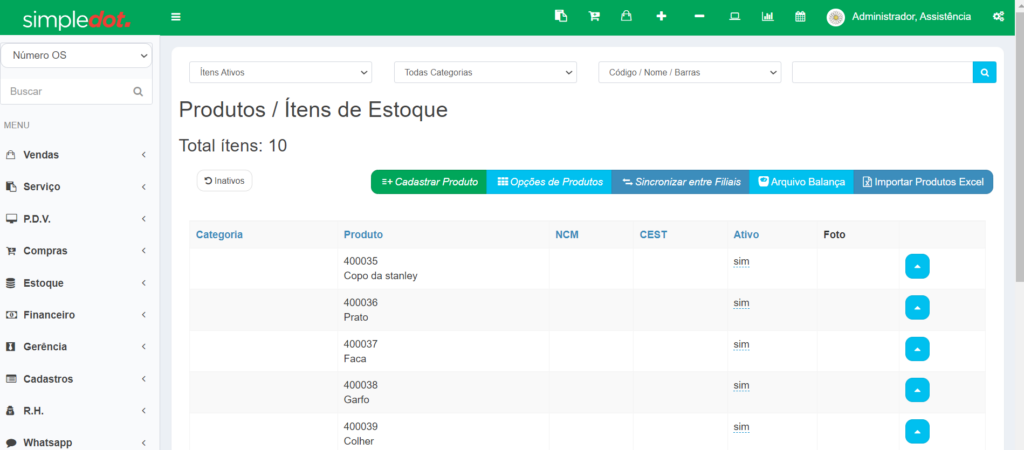Click the plus icon in top bar

[x=661, y=17]
